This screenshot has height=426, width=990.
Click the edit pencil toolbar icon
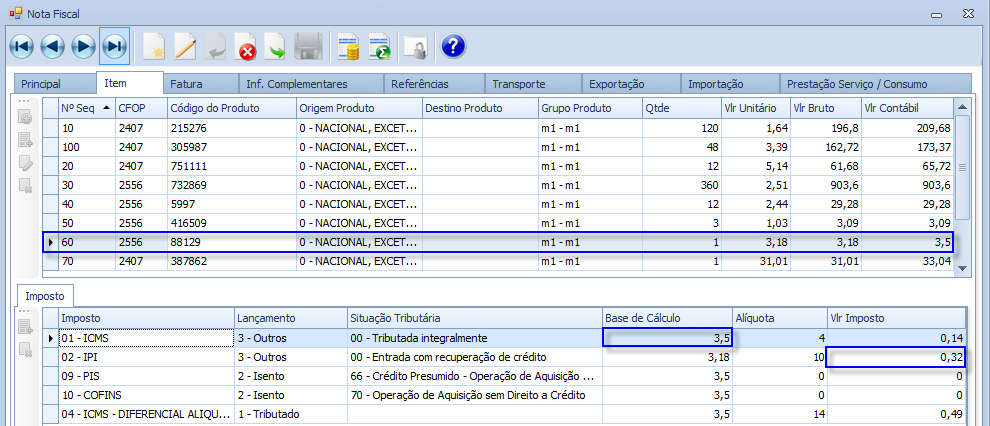click(185, 46)
